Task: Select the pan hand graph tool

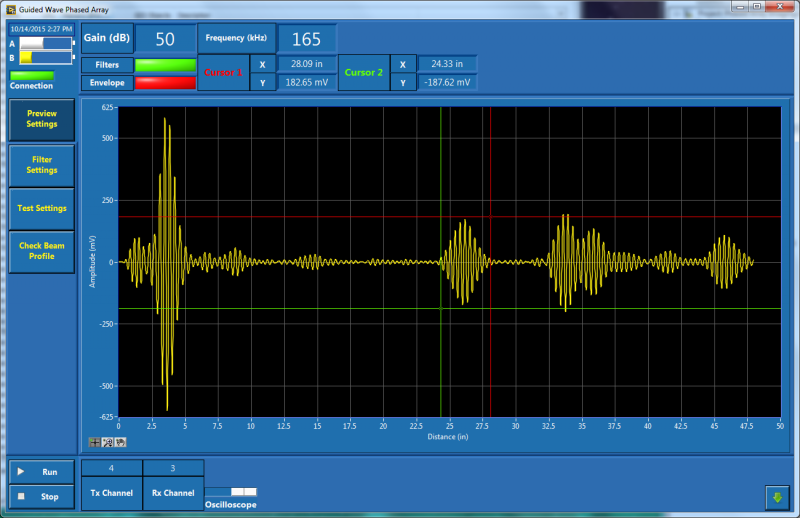Action: pyautogui.click(x=119, y=442)
